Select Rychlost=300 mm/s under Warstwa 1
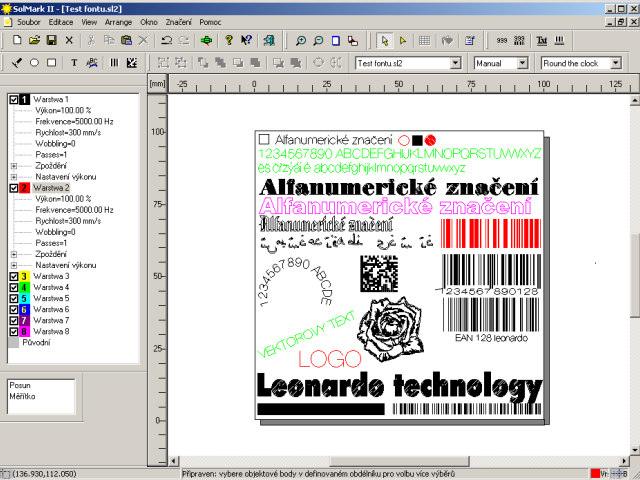 click(x=68, y=133)
